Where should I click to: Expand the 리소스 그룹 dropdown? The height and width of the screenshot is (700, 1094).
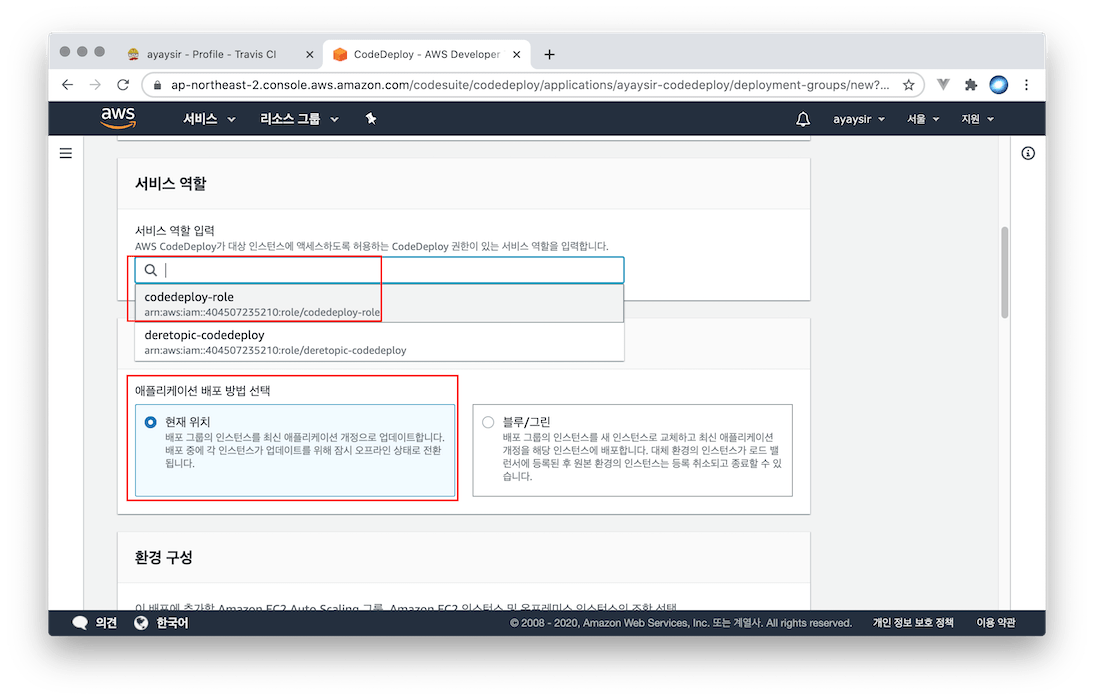[x=299, y=119]
